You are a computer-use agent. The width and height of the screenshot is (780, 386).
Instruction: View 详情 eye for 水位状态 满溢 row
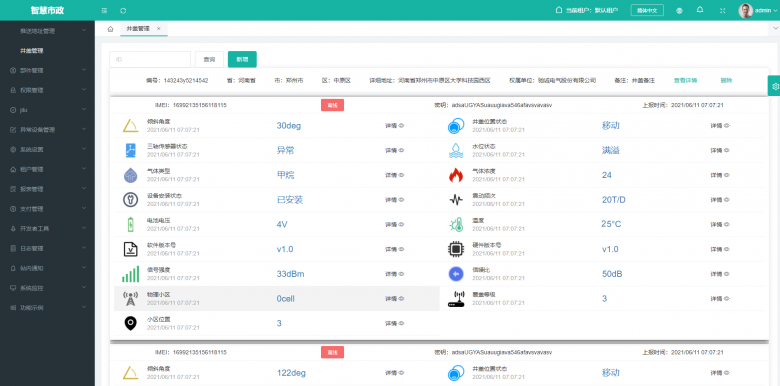coord(720,150)
